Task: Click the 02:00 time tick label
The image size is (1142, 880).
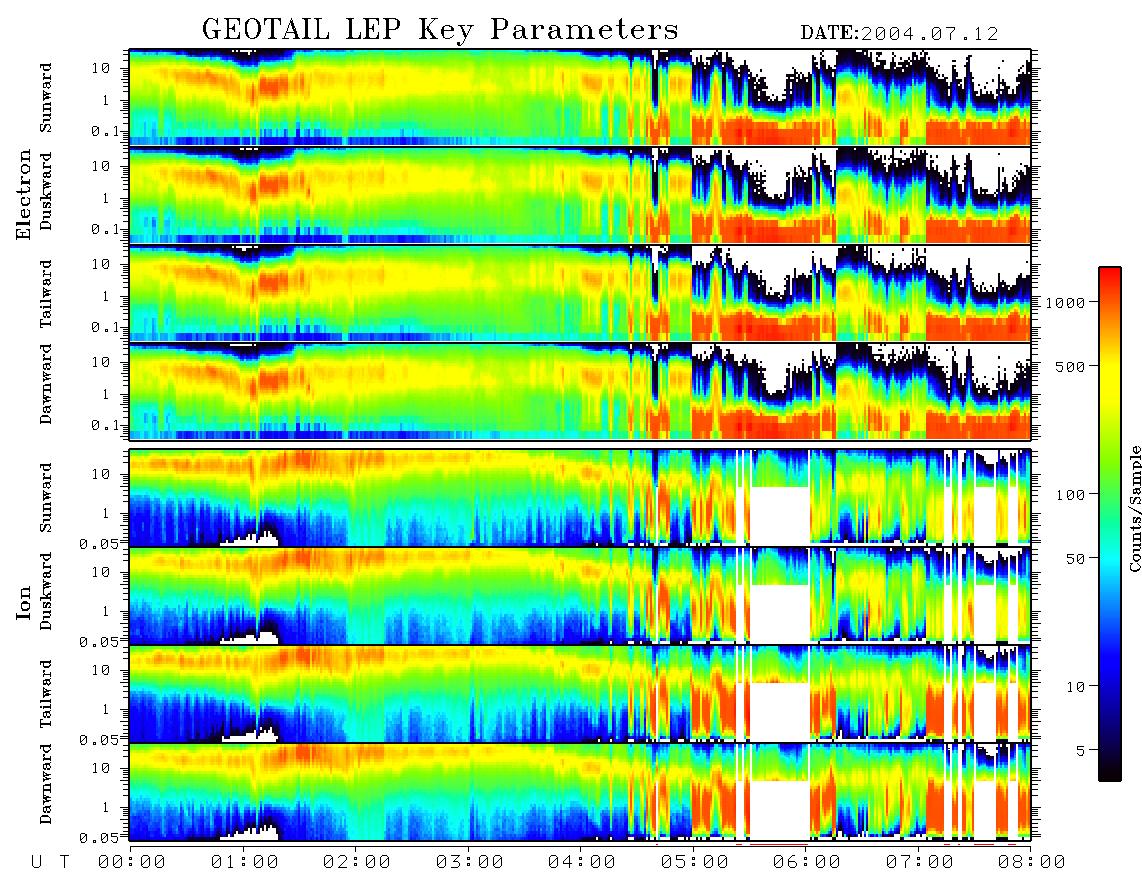Action: [357, 862]
